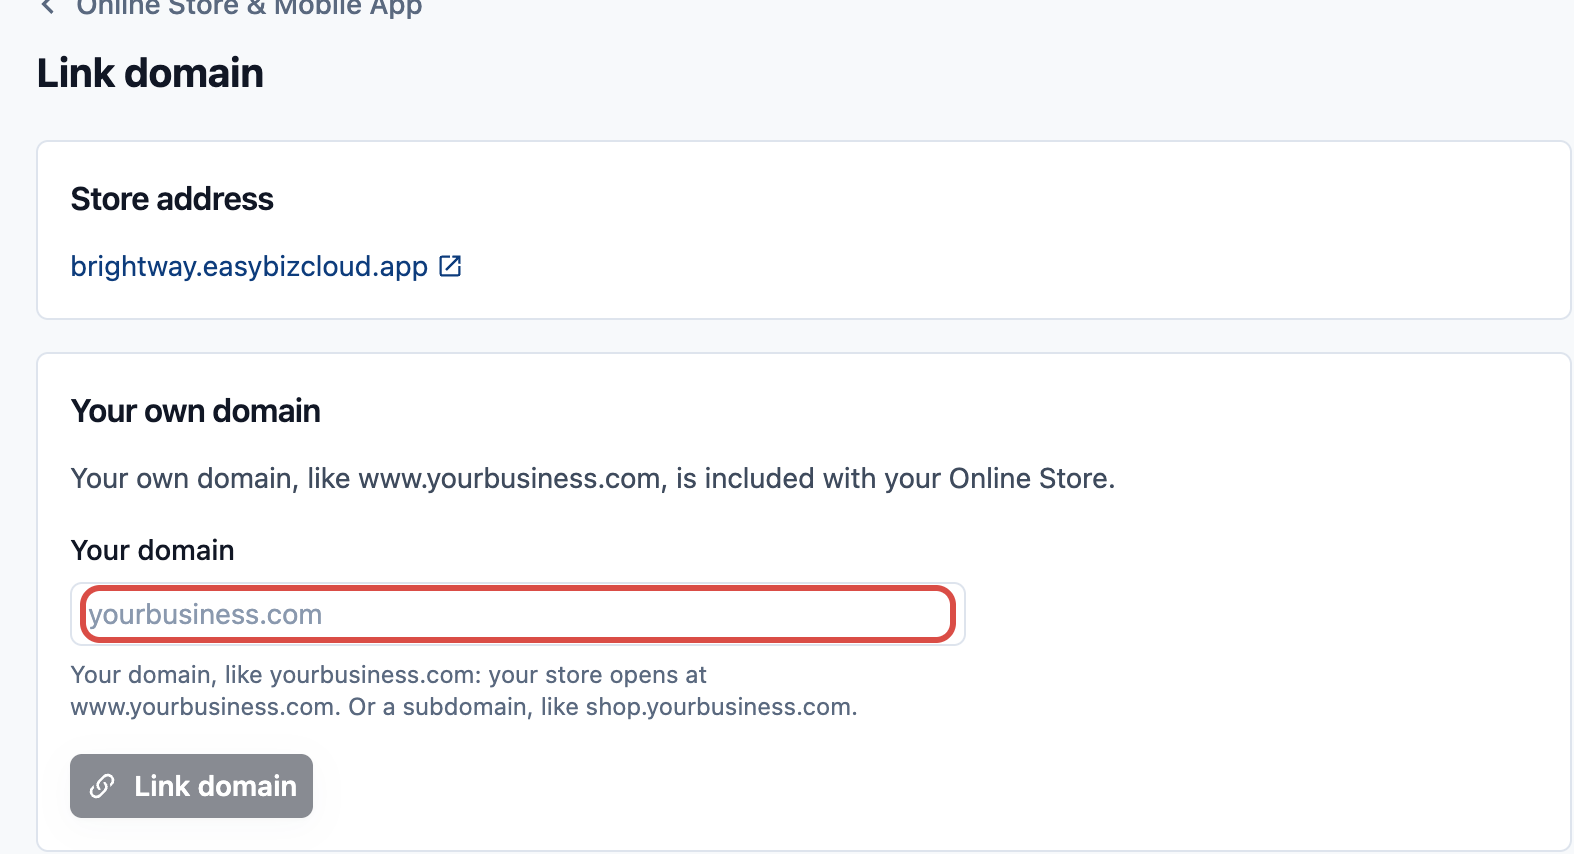1574x854 pixels.
Task: Click the back chevron arrow icon
Action: (47, 7)
